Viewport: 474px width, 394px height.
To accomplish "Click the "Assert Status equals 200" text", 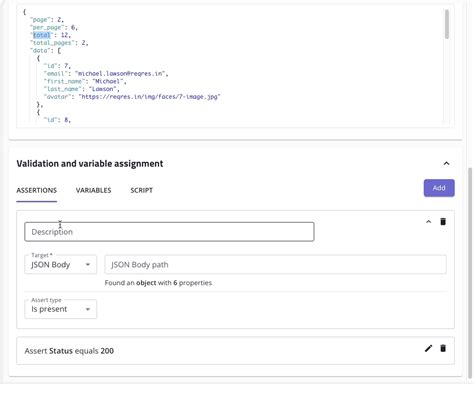I will [x=69, y=351].
